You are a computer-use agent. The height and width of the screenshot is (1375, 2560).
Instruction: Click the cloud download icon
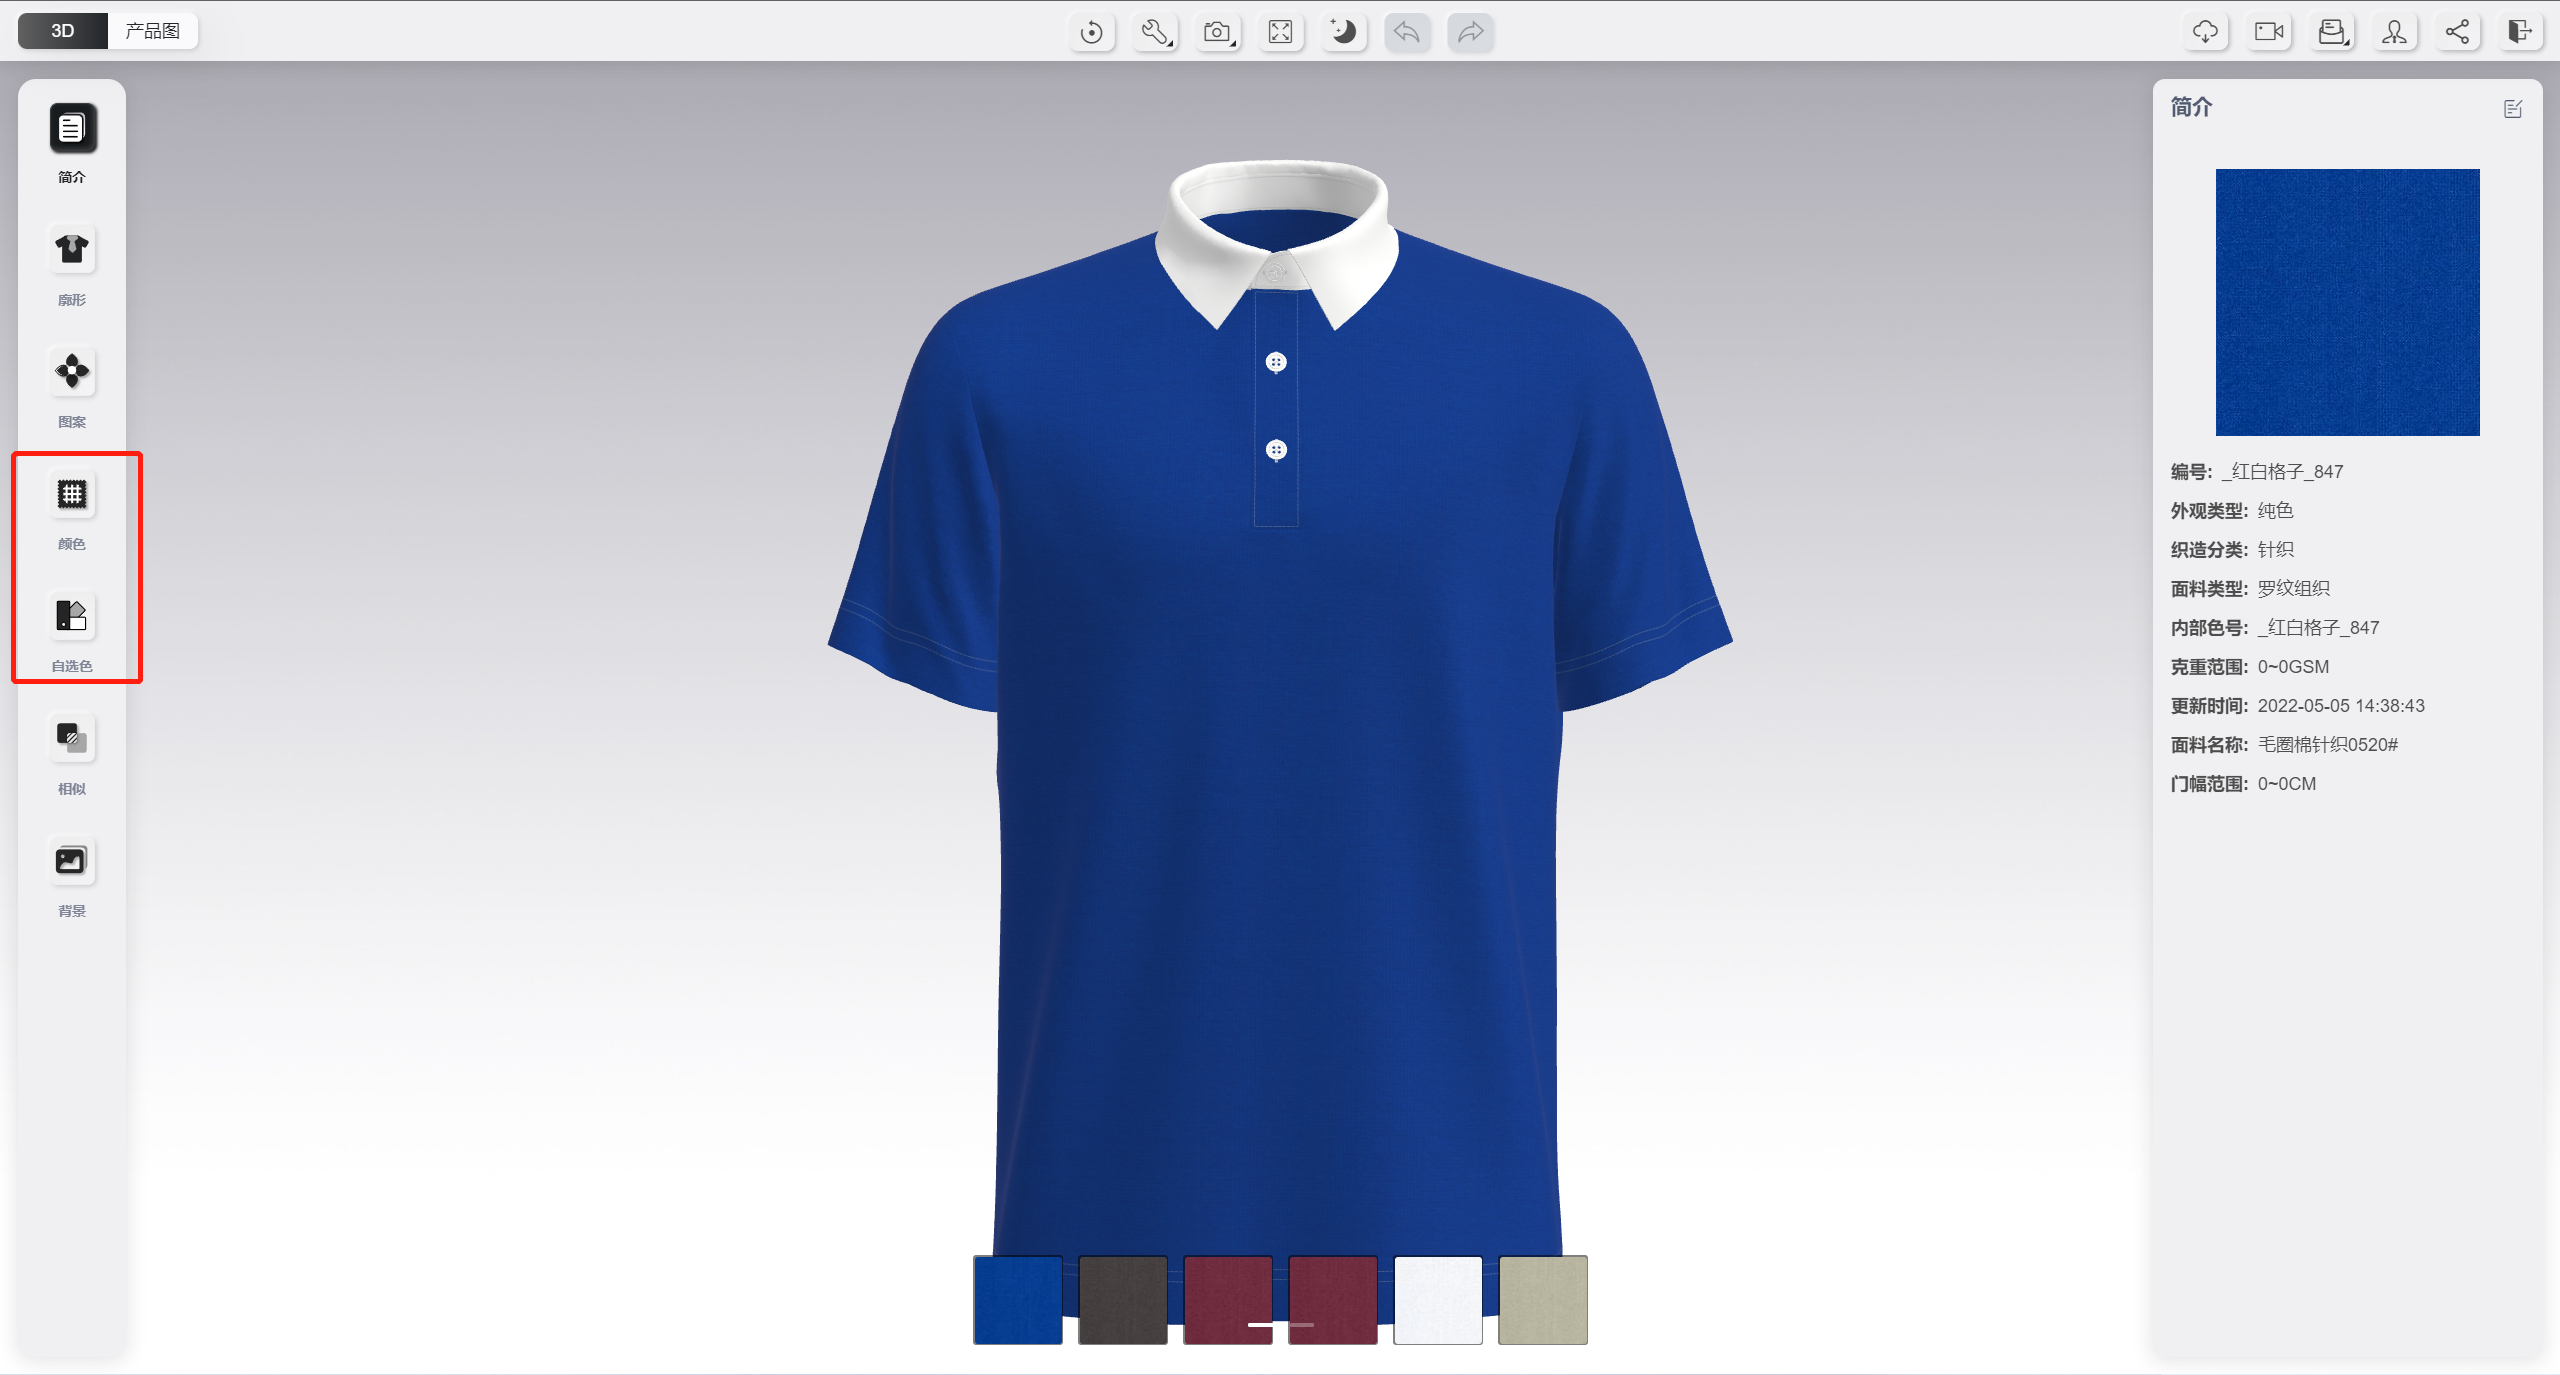(2205, 32)
